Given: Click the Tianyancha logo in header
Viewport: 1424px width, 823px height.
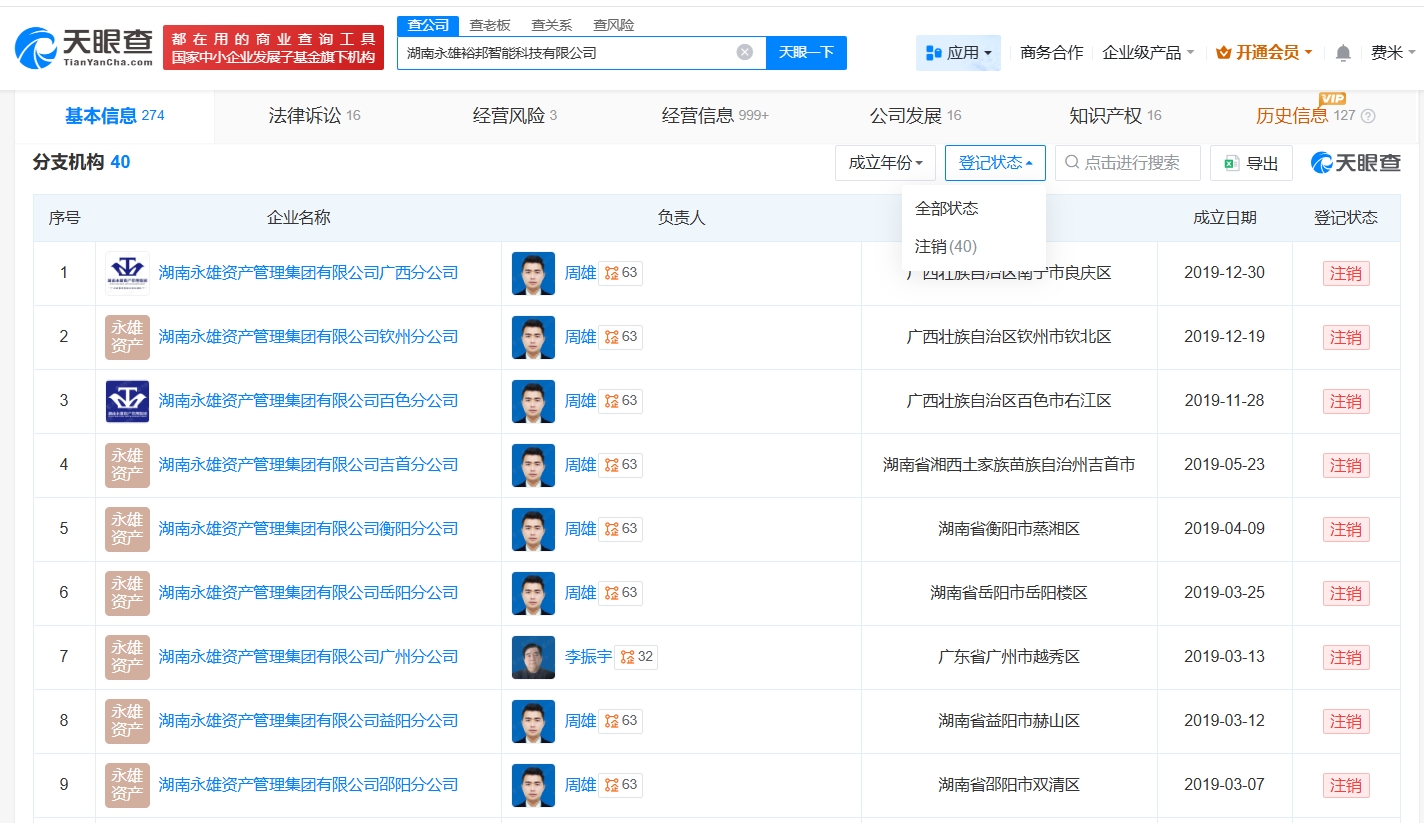Looking at the screenshot, I should [84, 46].
